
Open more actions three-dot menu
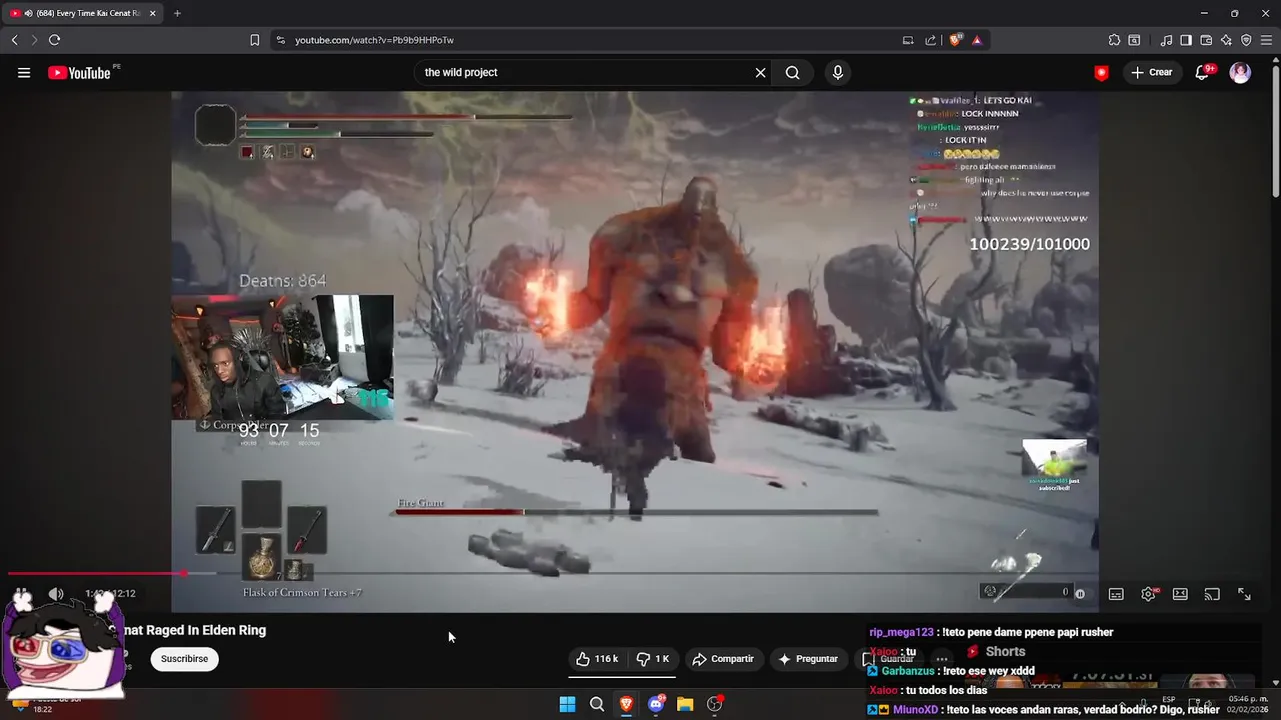click(941, 659)
